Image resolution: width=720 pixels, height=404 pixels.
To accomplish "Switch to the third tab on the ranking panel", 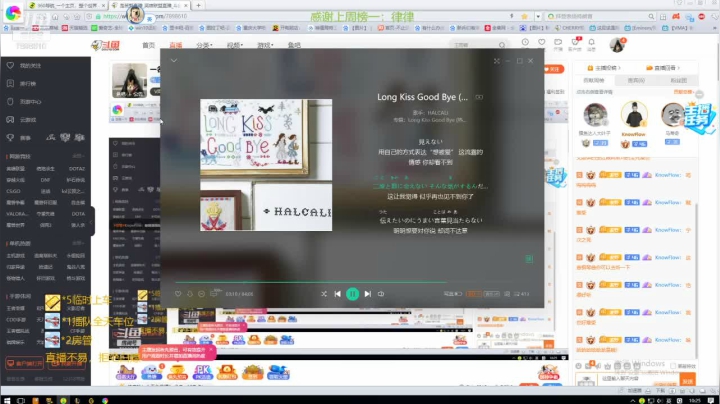I will coord(678,80).
